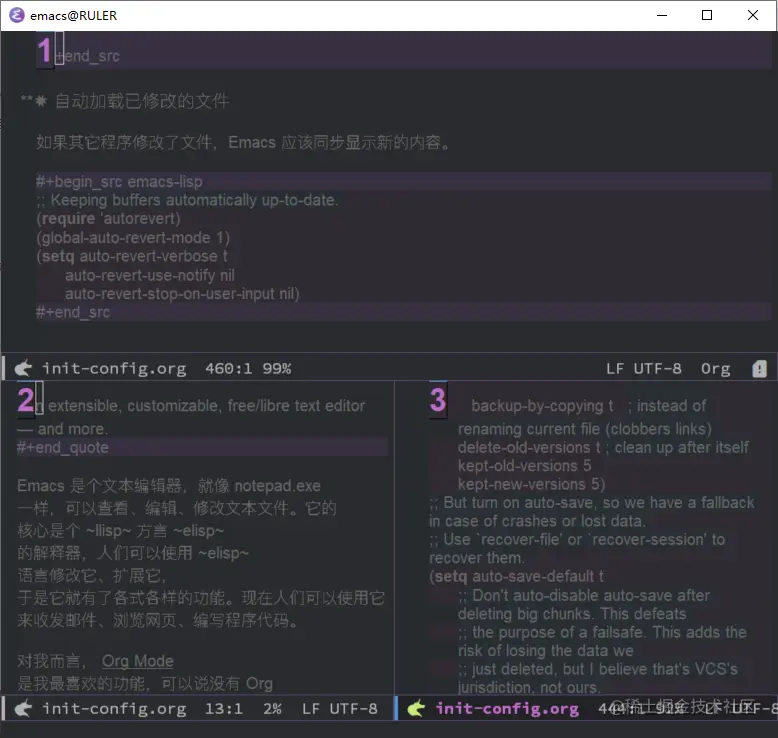
Task: Click the auto-revert-use-notify nil line
Action: coord(150,275)
